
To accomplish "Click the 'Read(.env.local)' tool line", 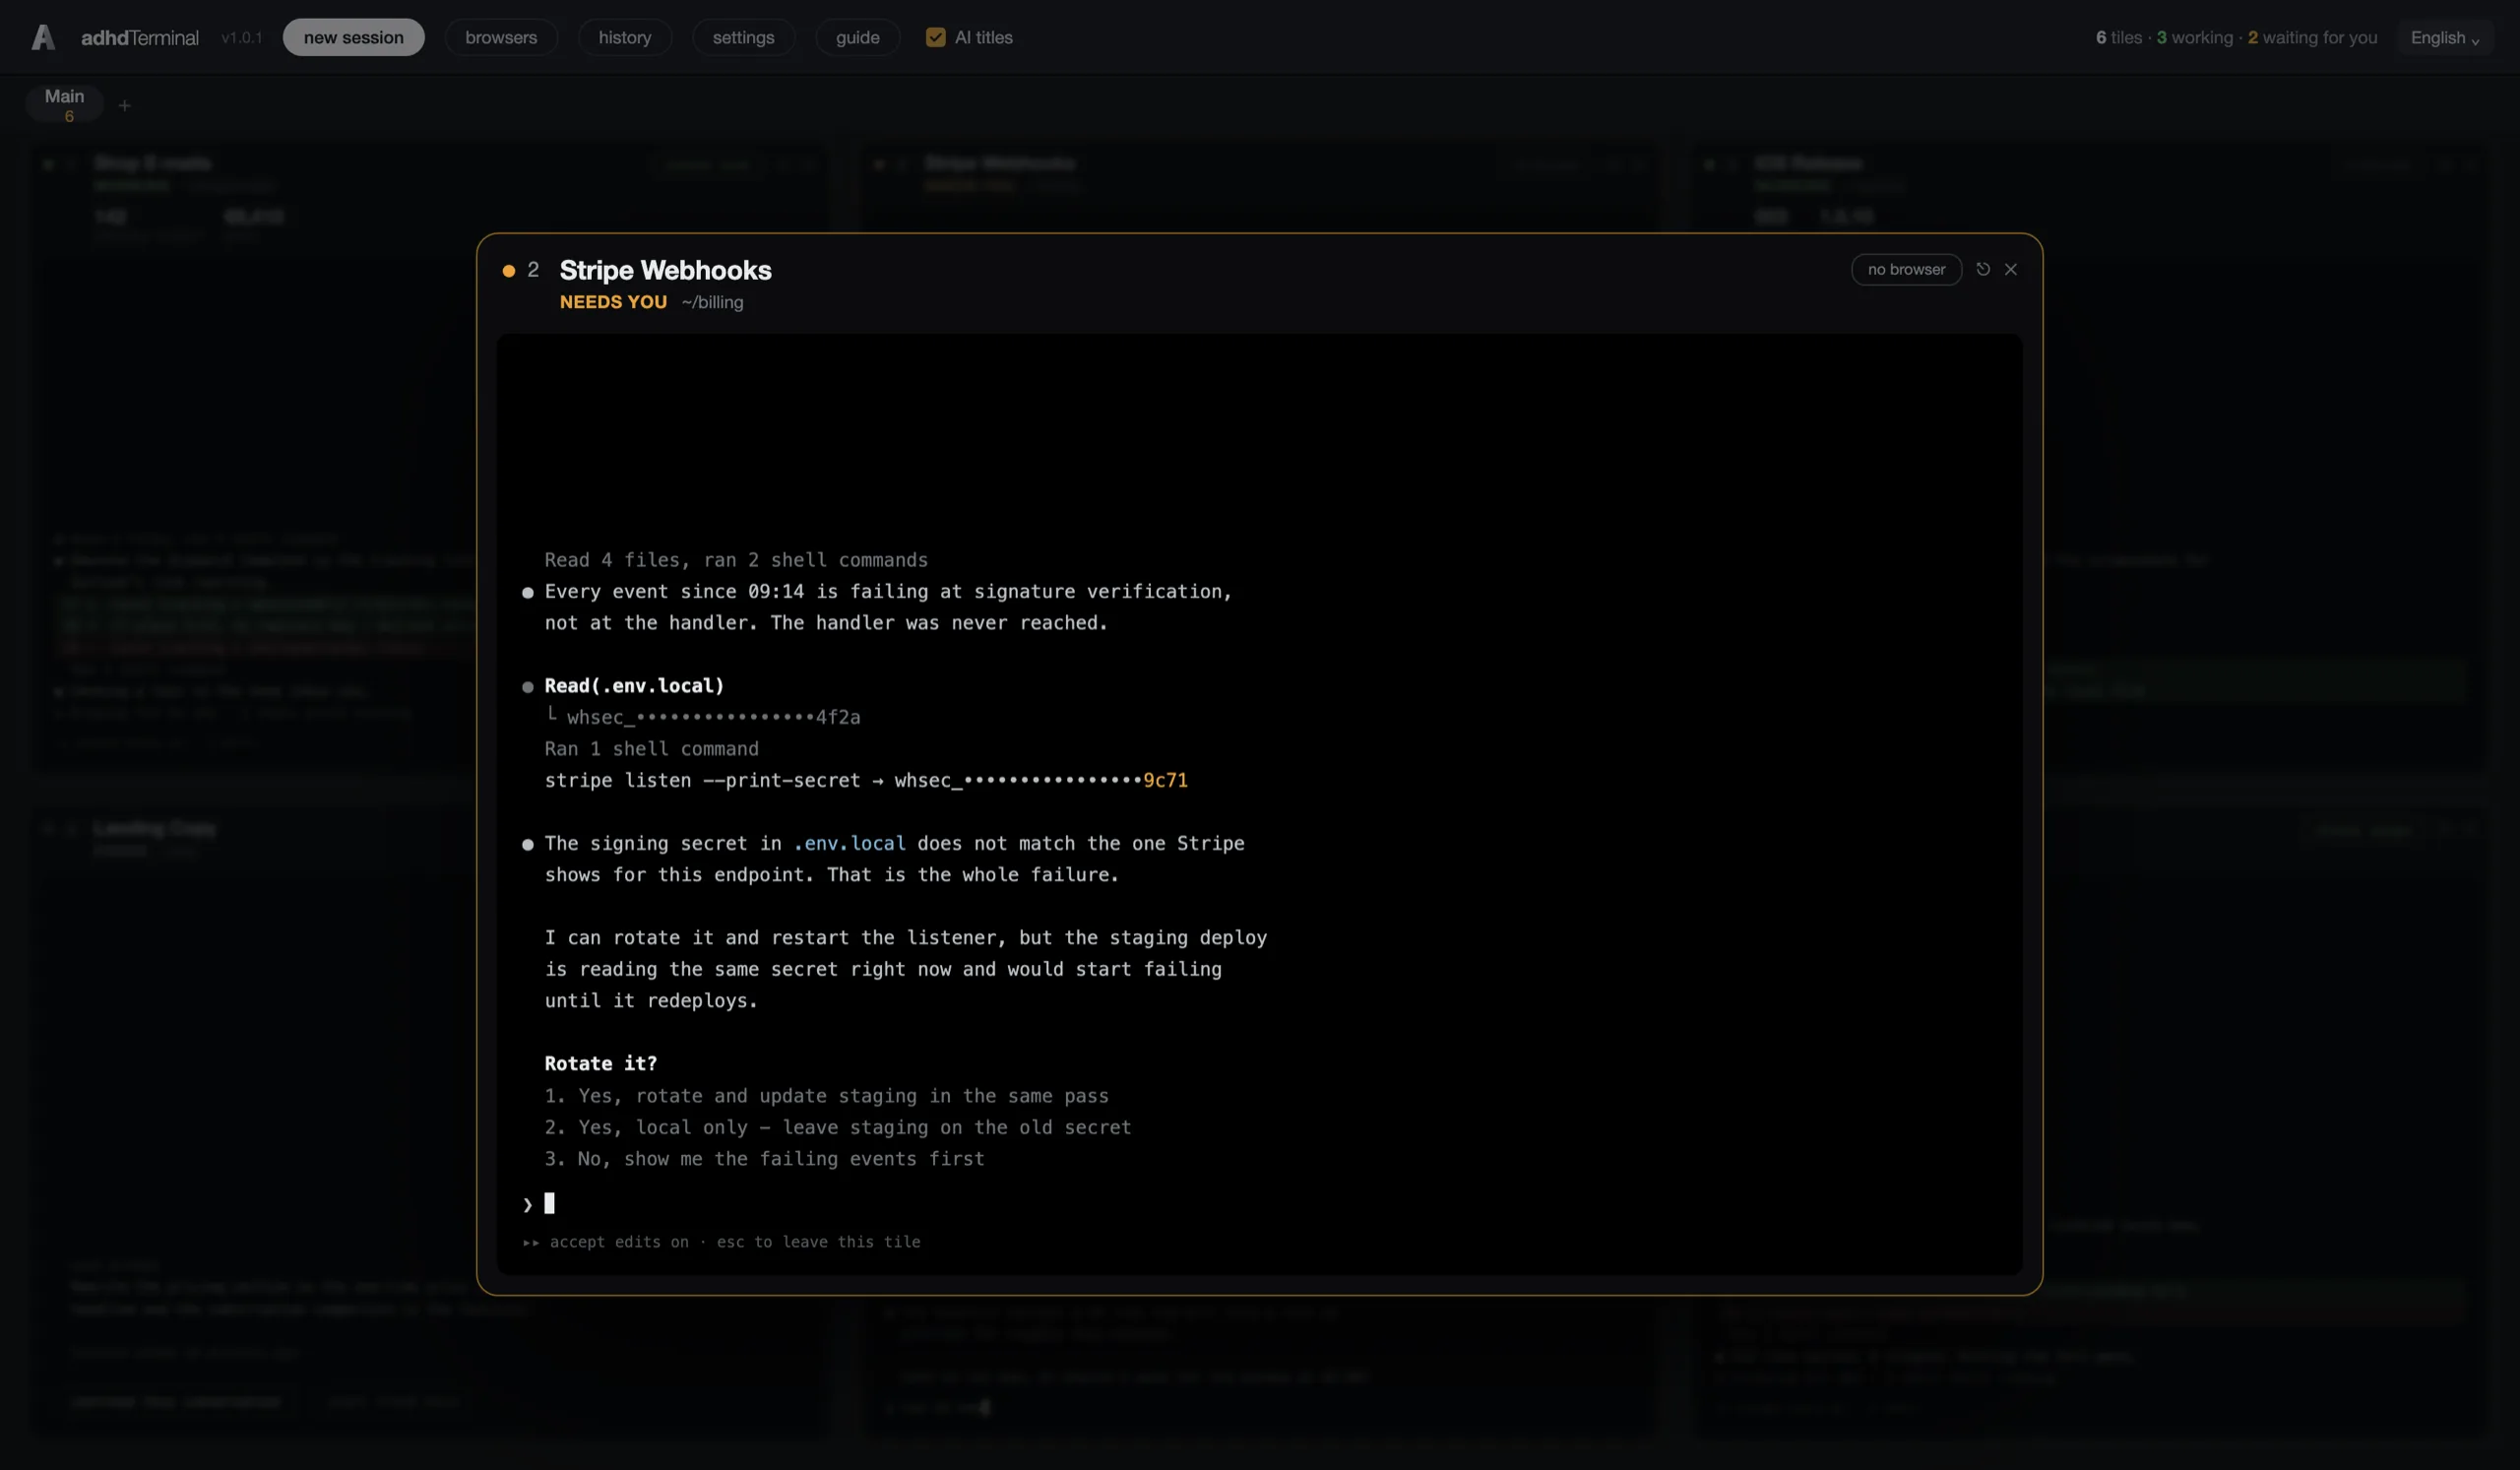I will (634, 686).
